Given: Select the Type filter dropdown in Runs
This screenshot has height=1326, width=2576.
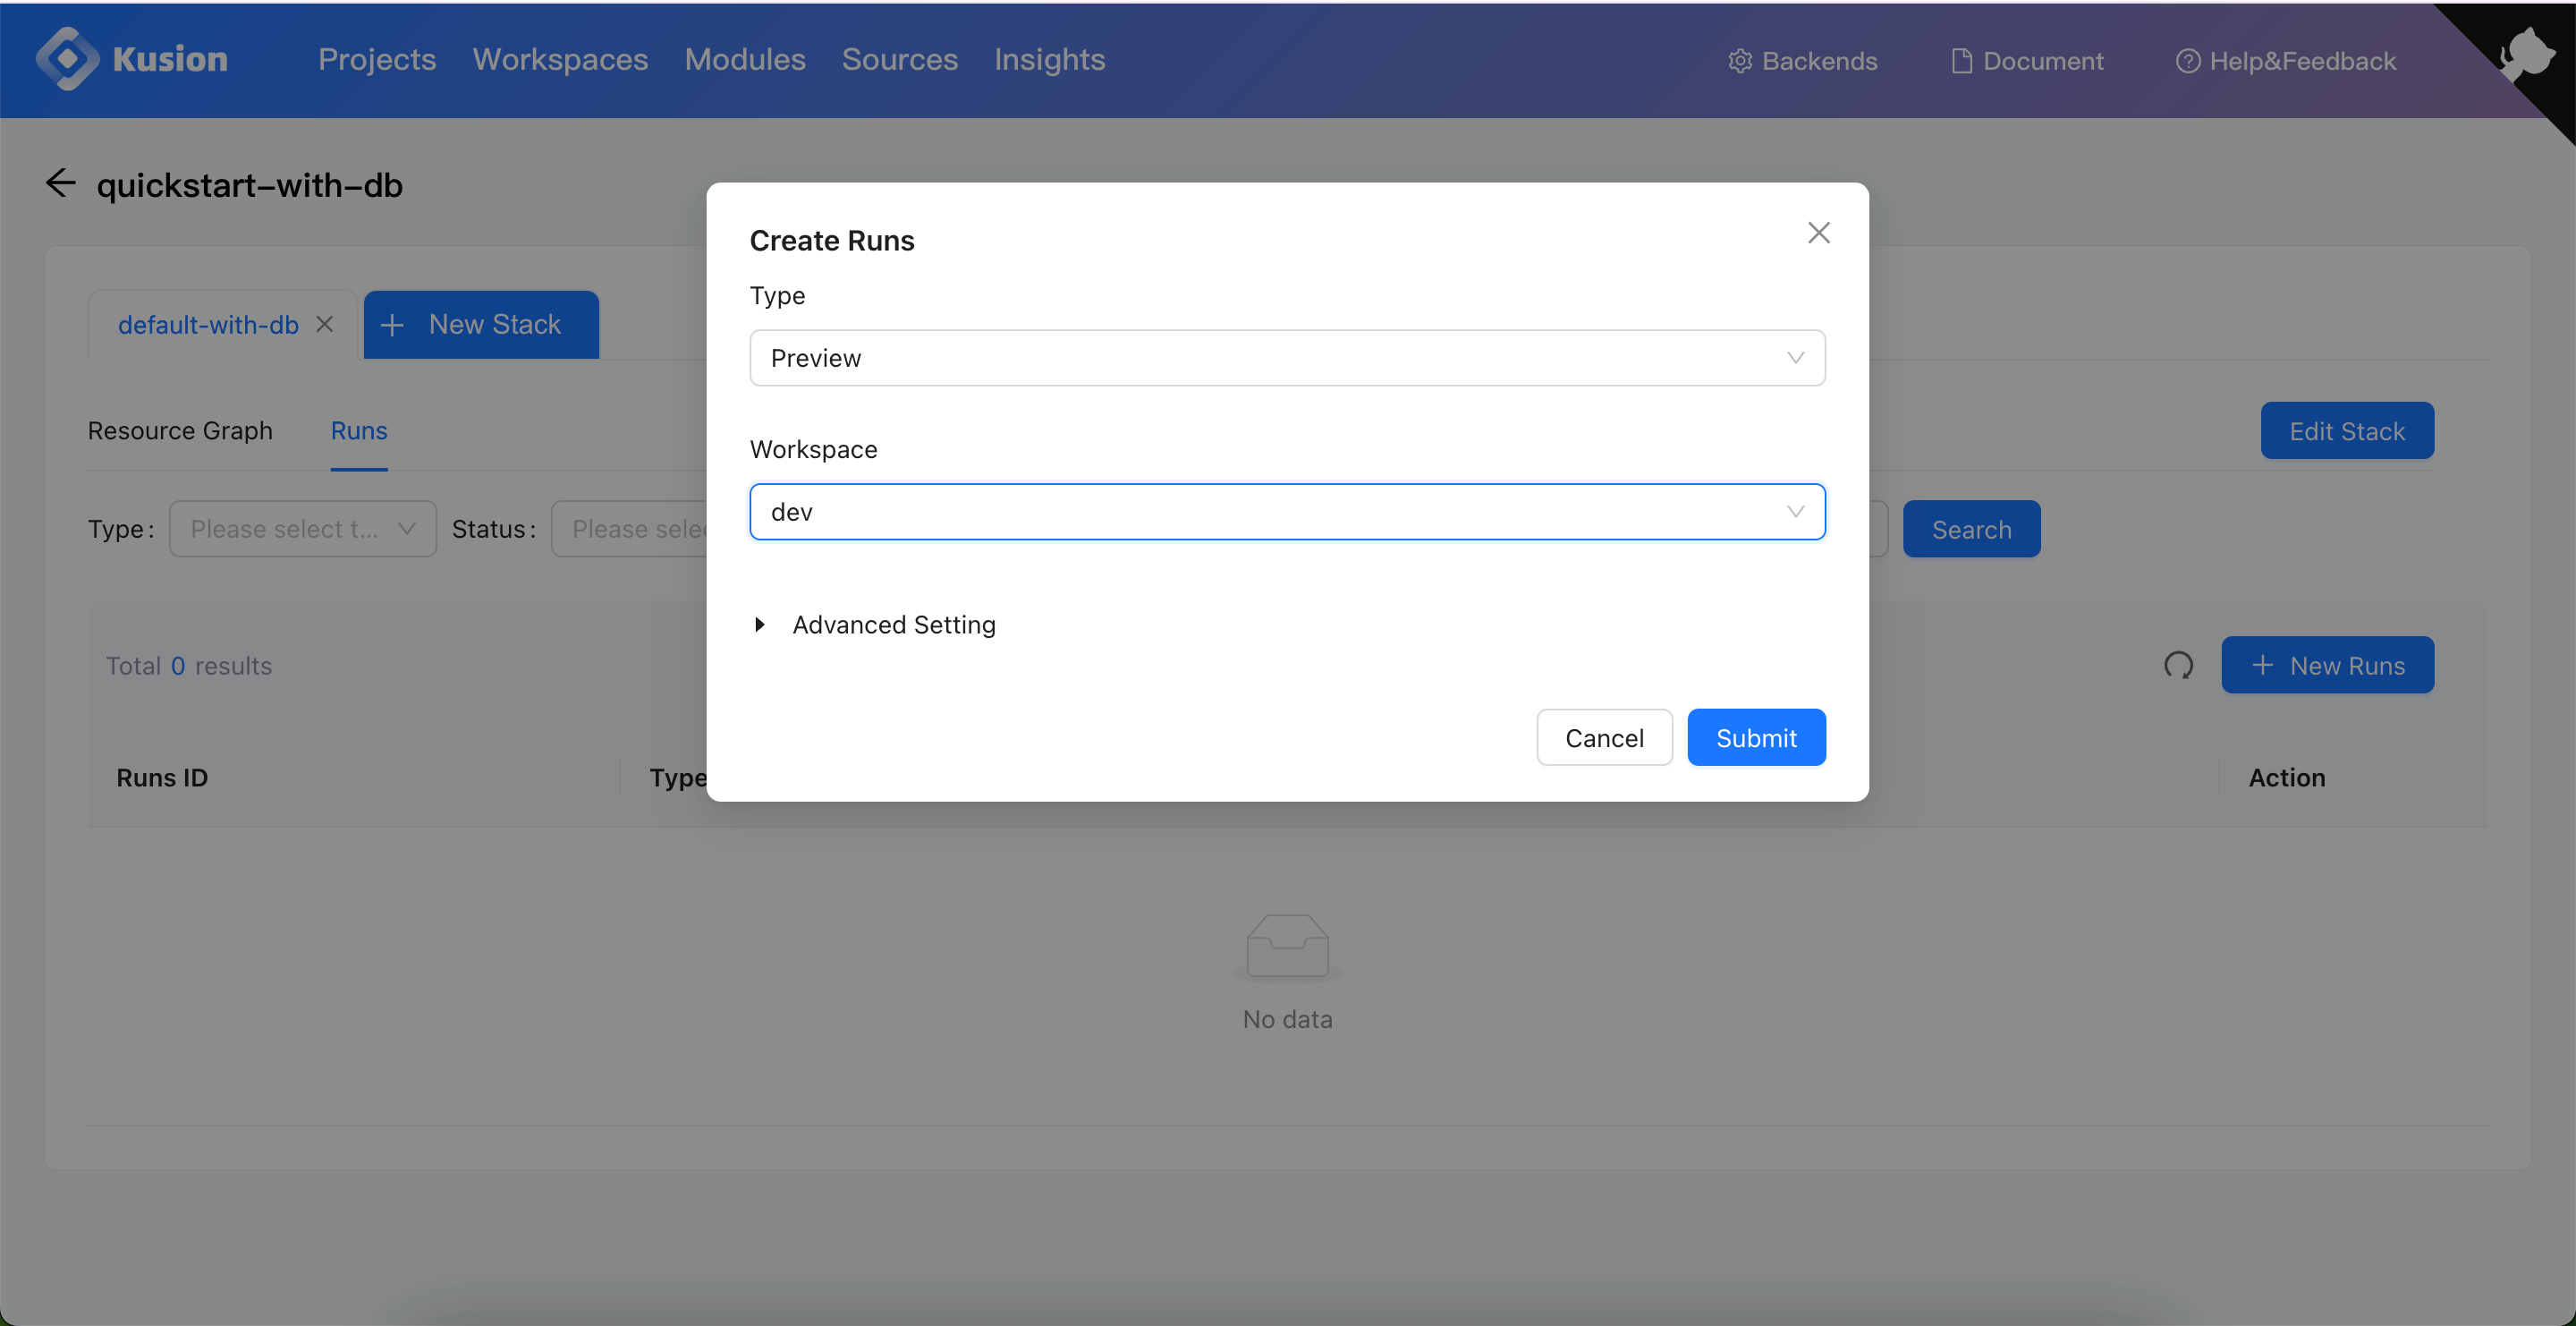Looking at the screenshot, I should pyautogui.click(x=302, y=528).
